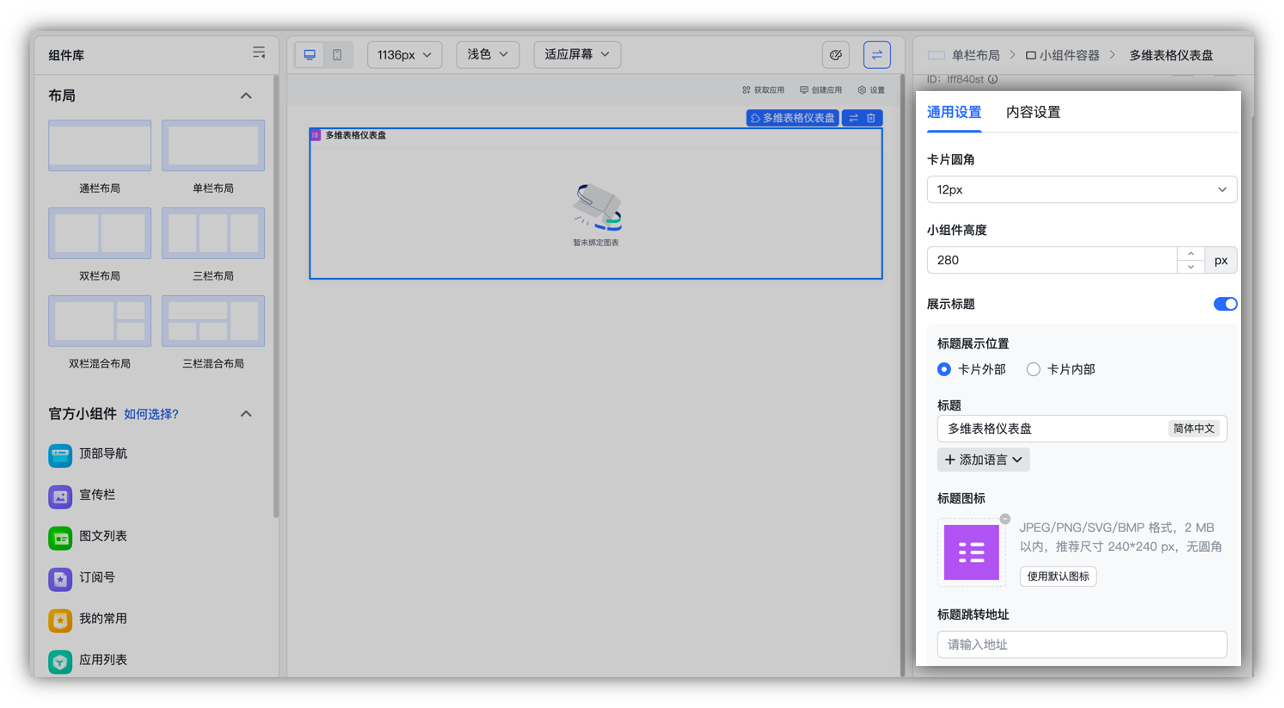Click the 顶部导航 widget label
Screen dimensions: 1284x708
coord(103,454)
